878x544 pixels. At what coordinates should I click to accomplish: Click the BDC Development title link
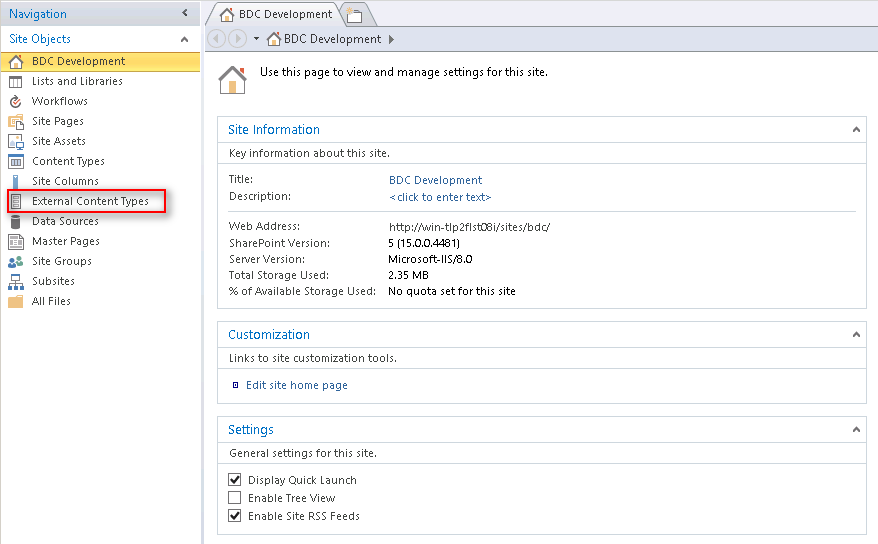coord(435,180)
